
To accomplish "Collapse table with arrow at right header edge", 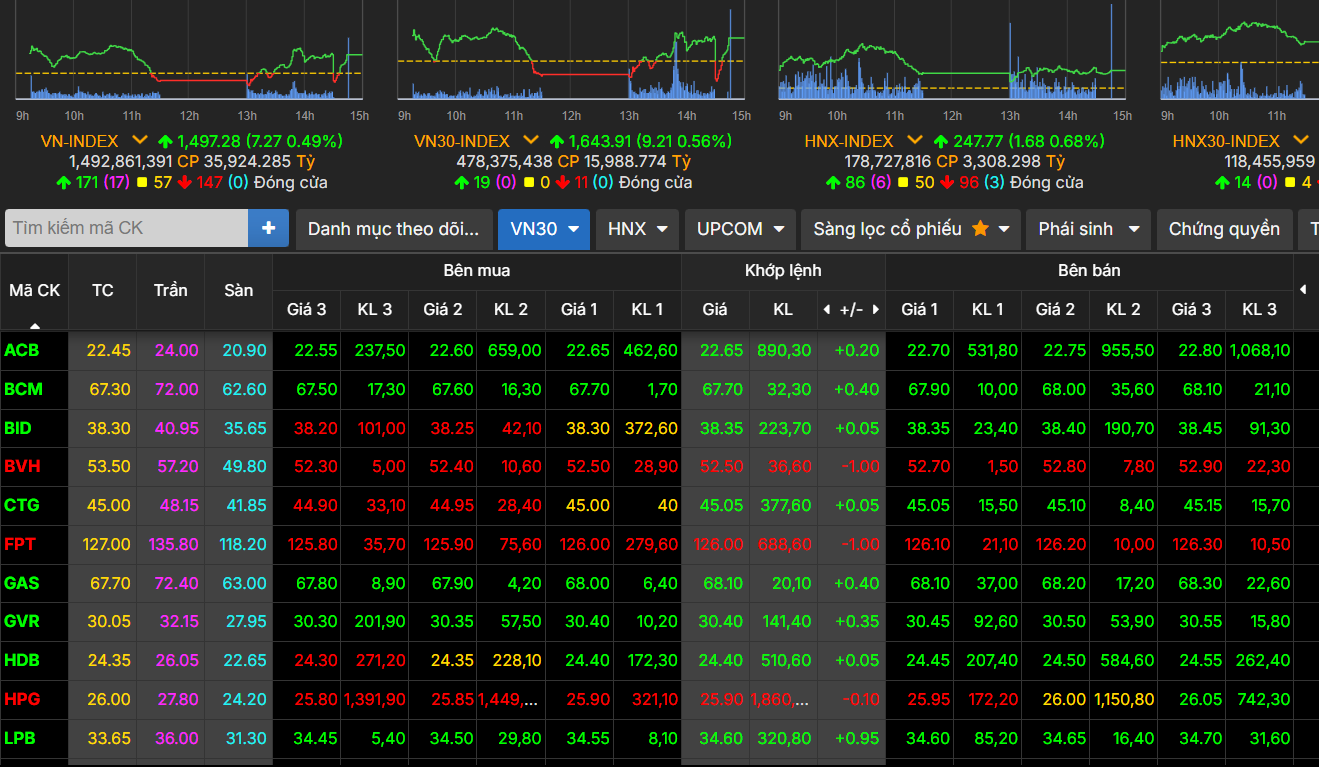I will pos(1303,290).
